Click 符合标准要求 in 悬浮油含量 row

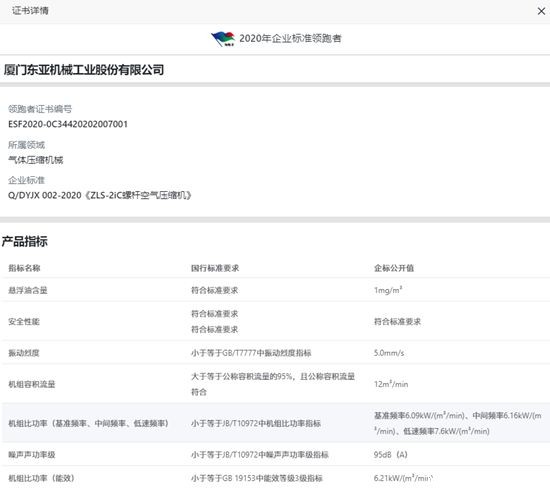[215, 290]
